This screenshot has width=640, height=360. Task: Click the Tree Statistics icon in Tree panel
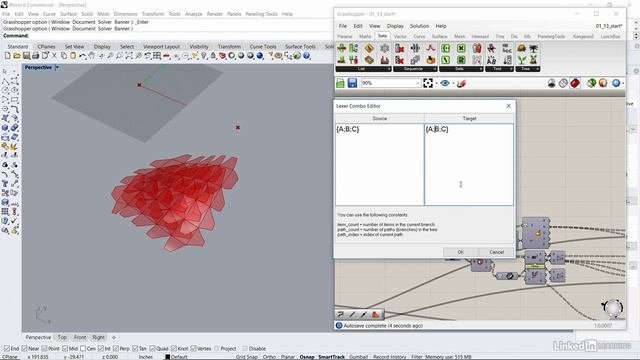[533, 48]
